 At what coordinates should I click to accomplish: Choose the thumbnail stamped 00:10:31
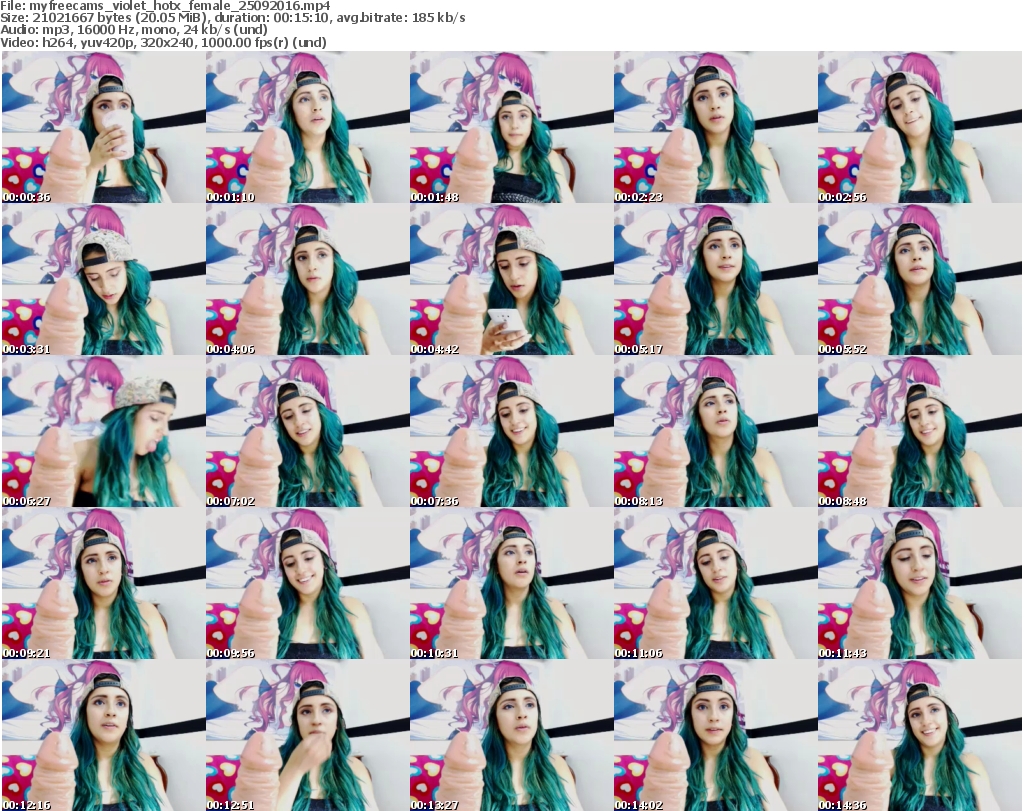pyautogui.click(x=511, y=584)
